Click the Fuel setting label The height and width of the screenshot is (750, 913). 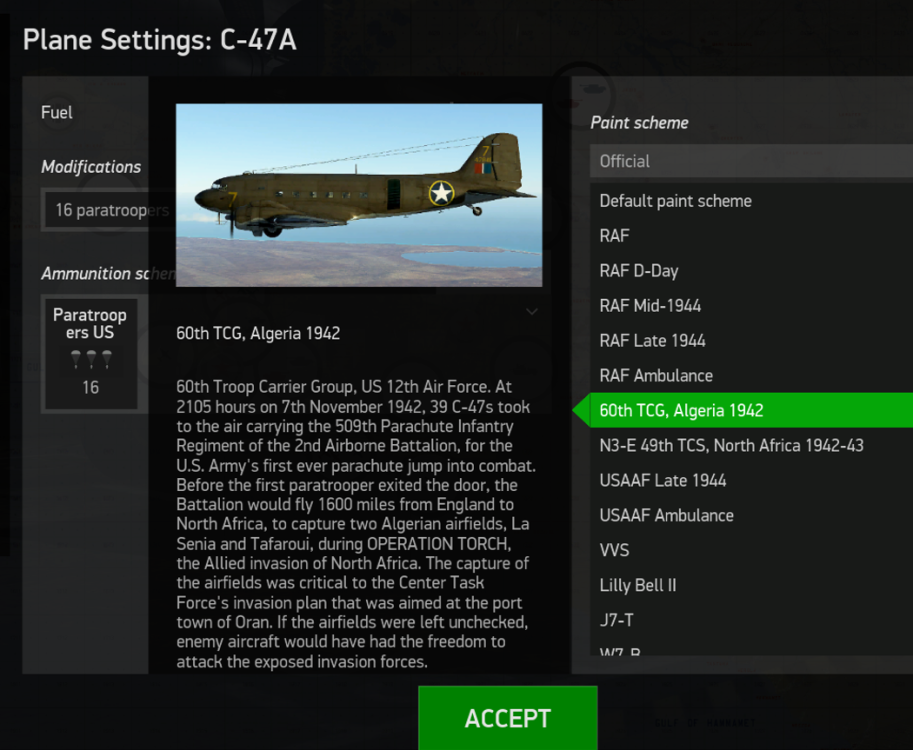click(57, 113)
